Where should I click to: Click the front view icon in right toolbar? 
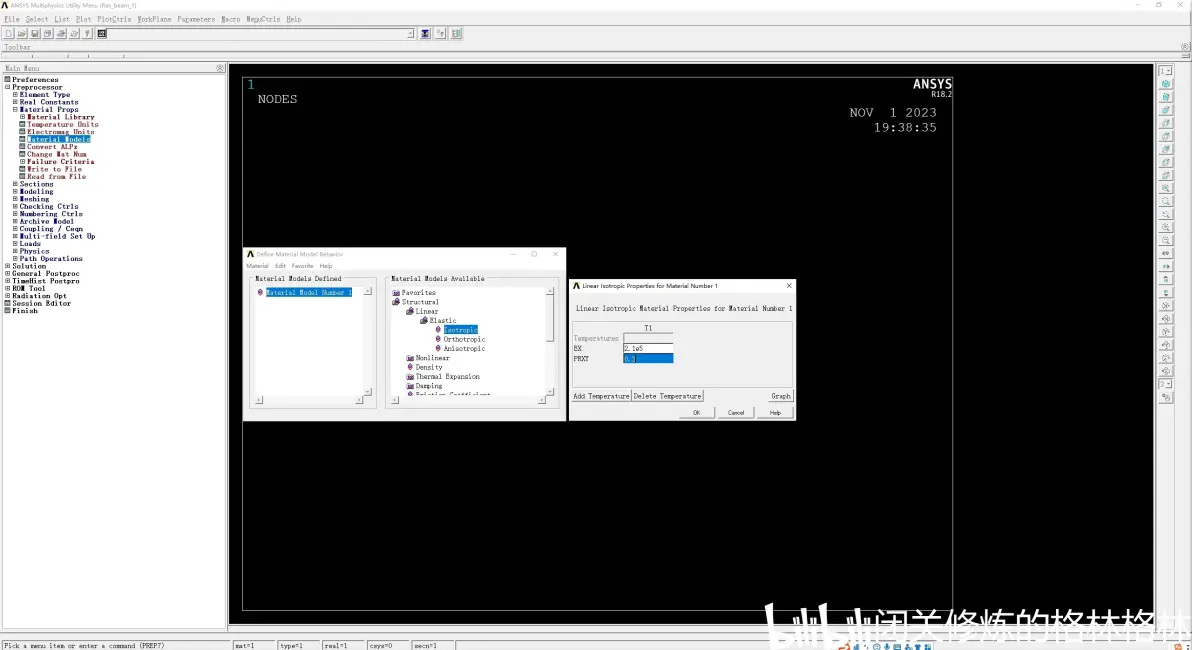coord(1165,110)
